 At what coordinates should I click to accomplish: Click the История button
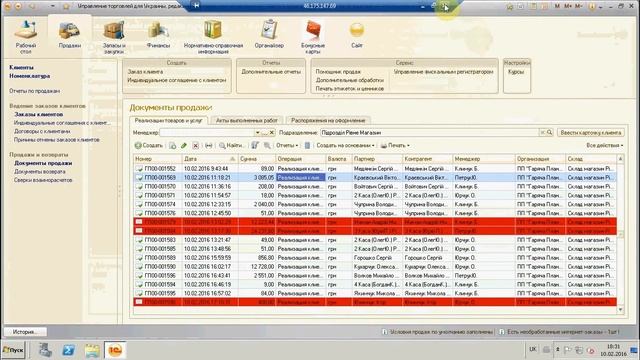pyautogui.click(x=25, y=332)
